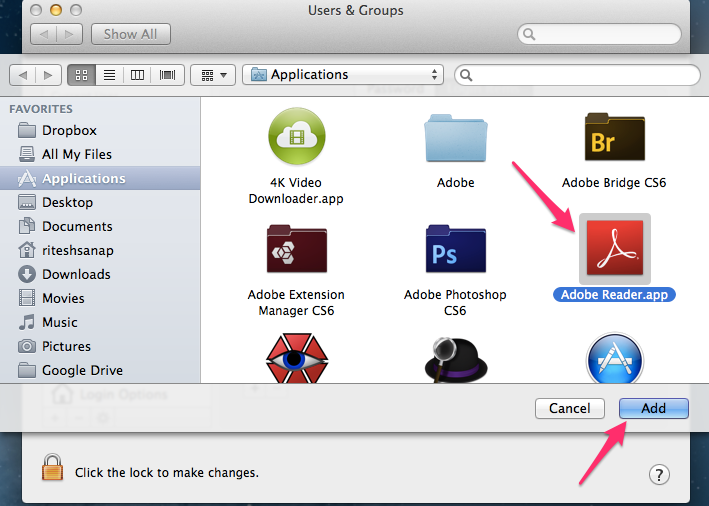This screenshot has height=506, width=709.
Task: Select All My Files in sidebar
Action: click(100, 155)
